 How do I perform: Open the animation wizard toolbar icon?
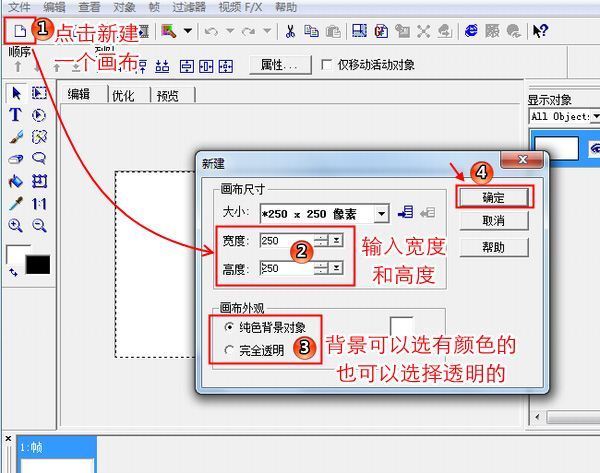[169, 31]
